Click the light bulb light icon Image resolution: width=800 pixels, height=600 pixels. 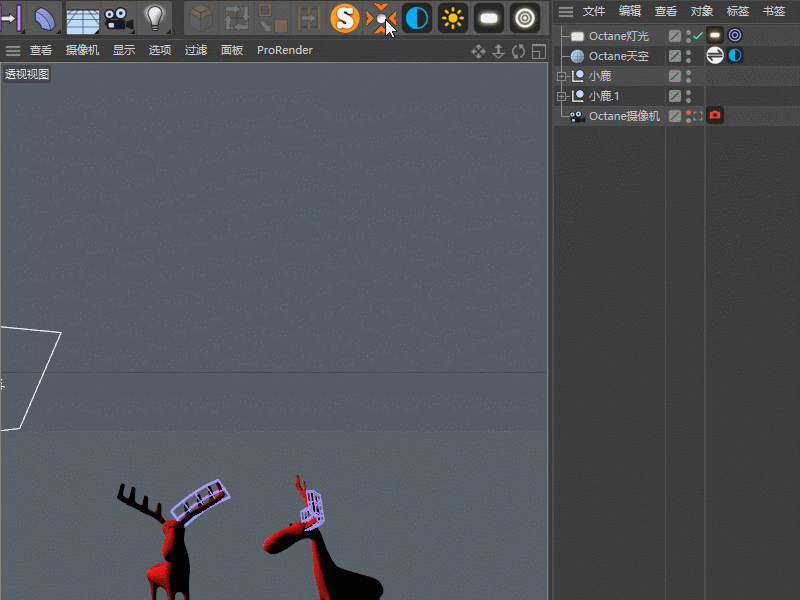(x=155, y=18)
